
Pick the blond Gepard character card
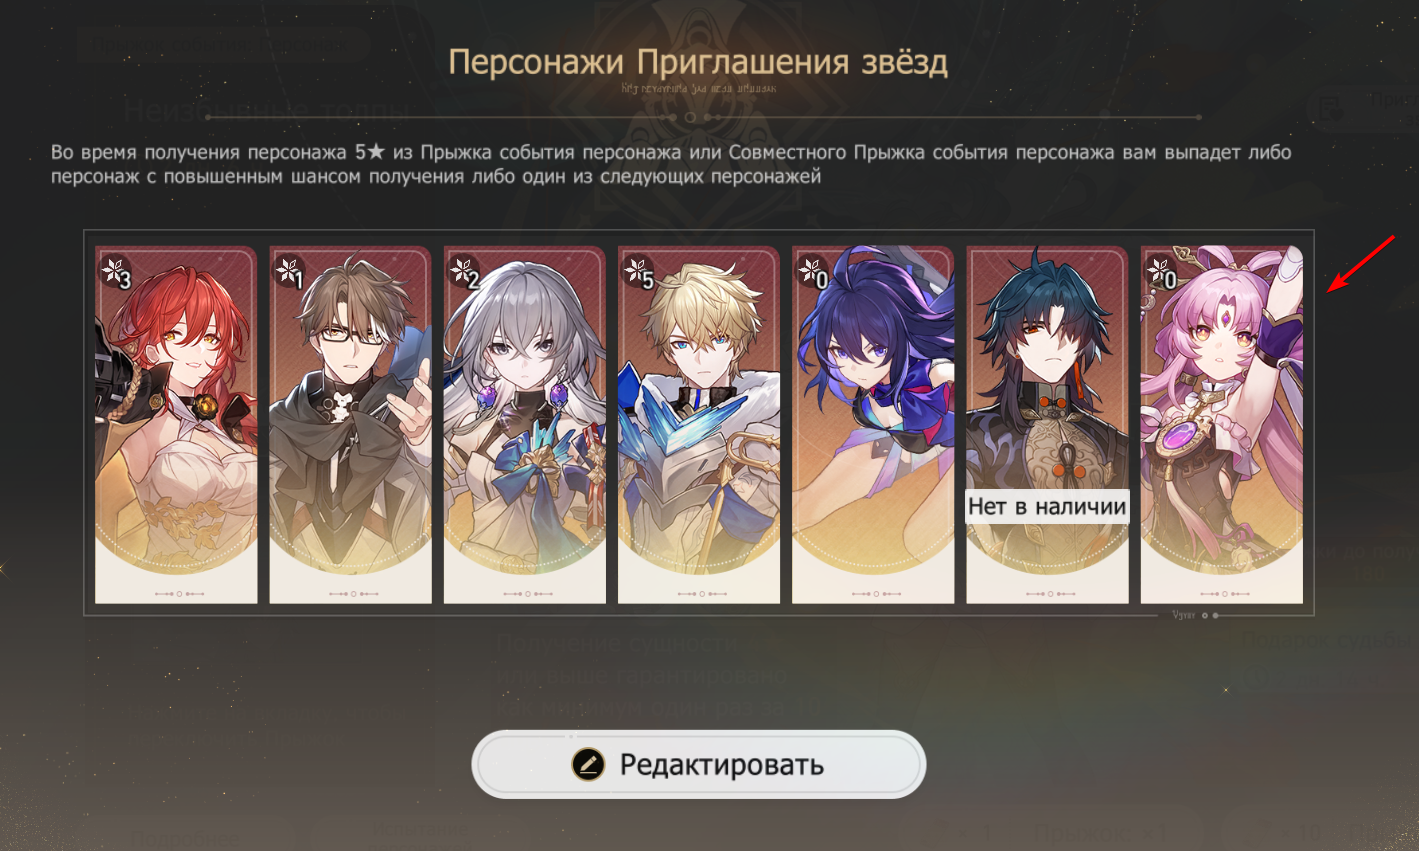point(699,425)
